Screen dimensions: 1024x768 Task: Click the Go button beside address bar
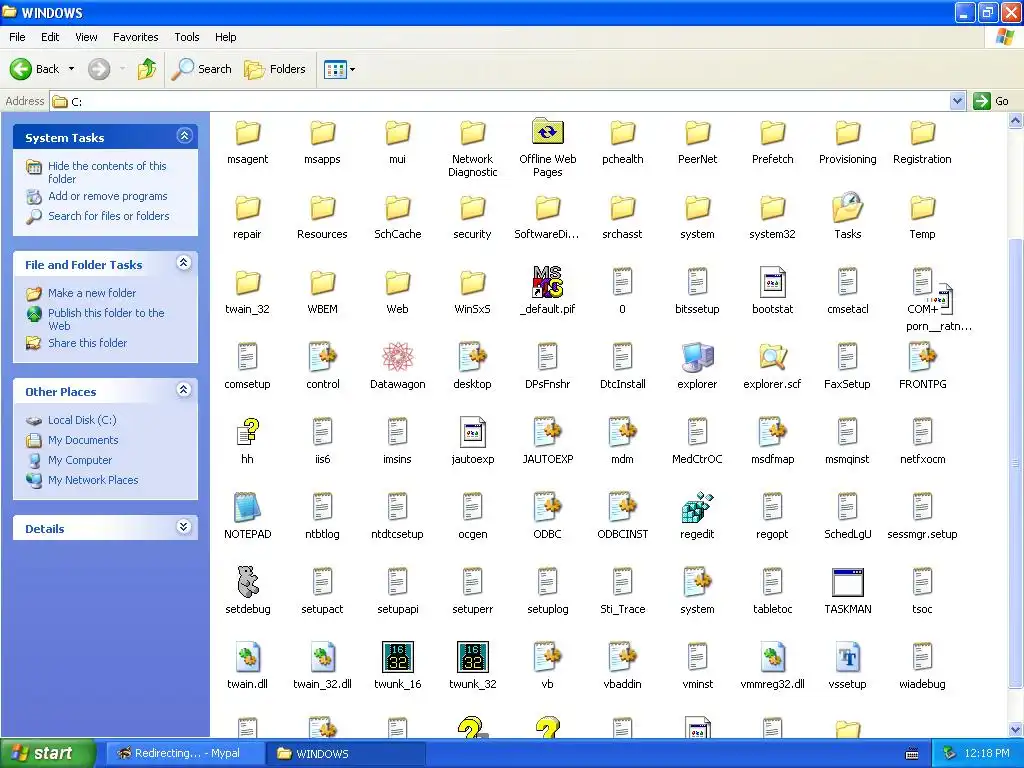click(x=991, y=101)
